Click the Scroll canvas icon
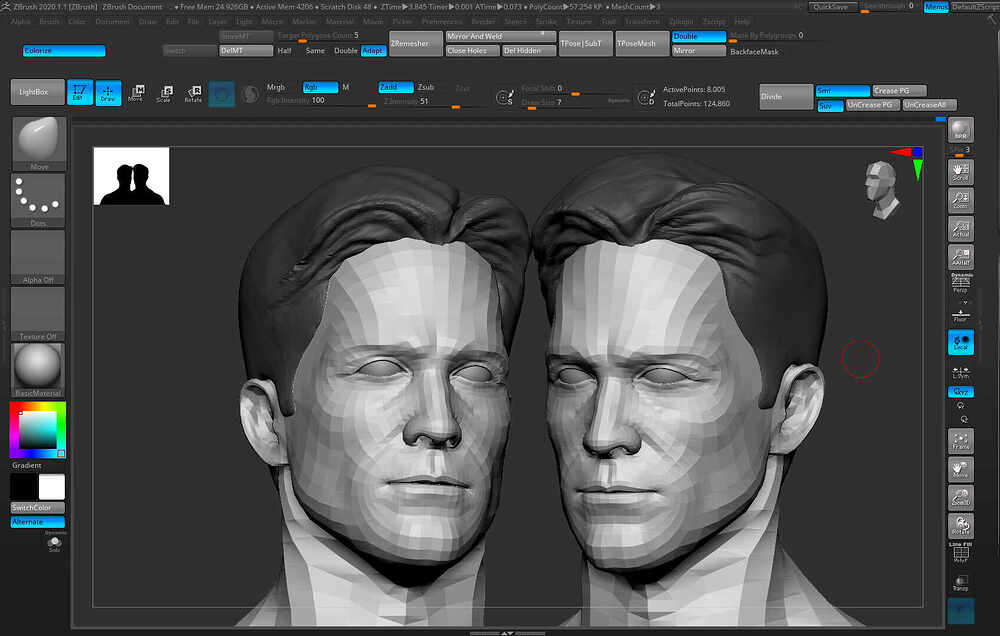Viewport: 1000px width, 636px height. (960, 172)
